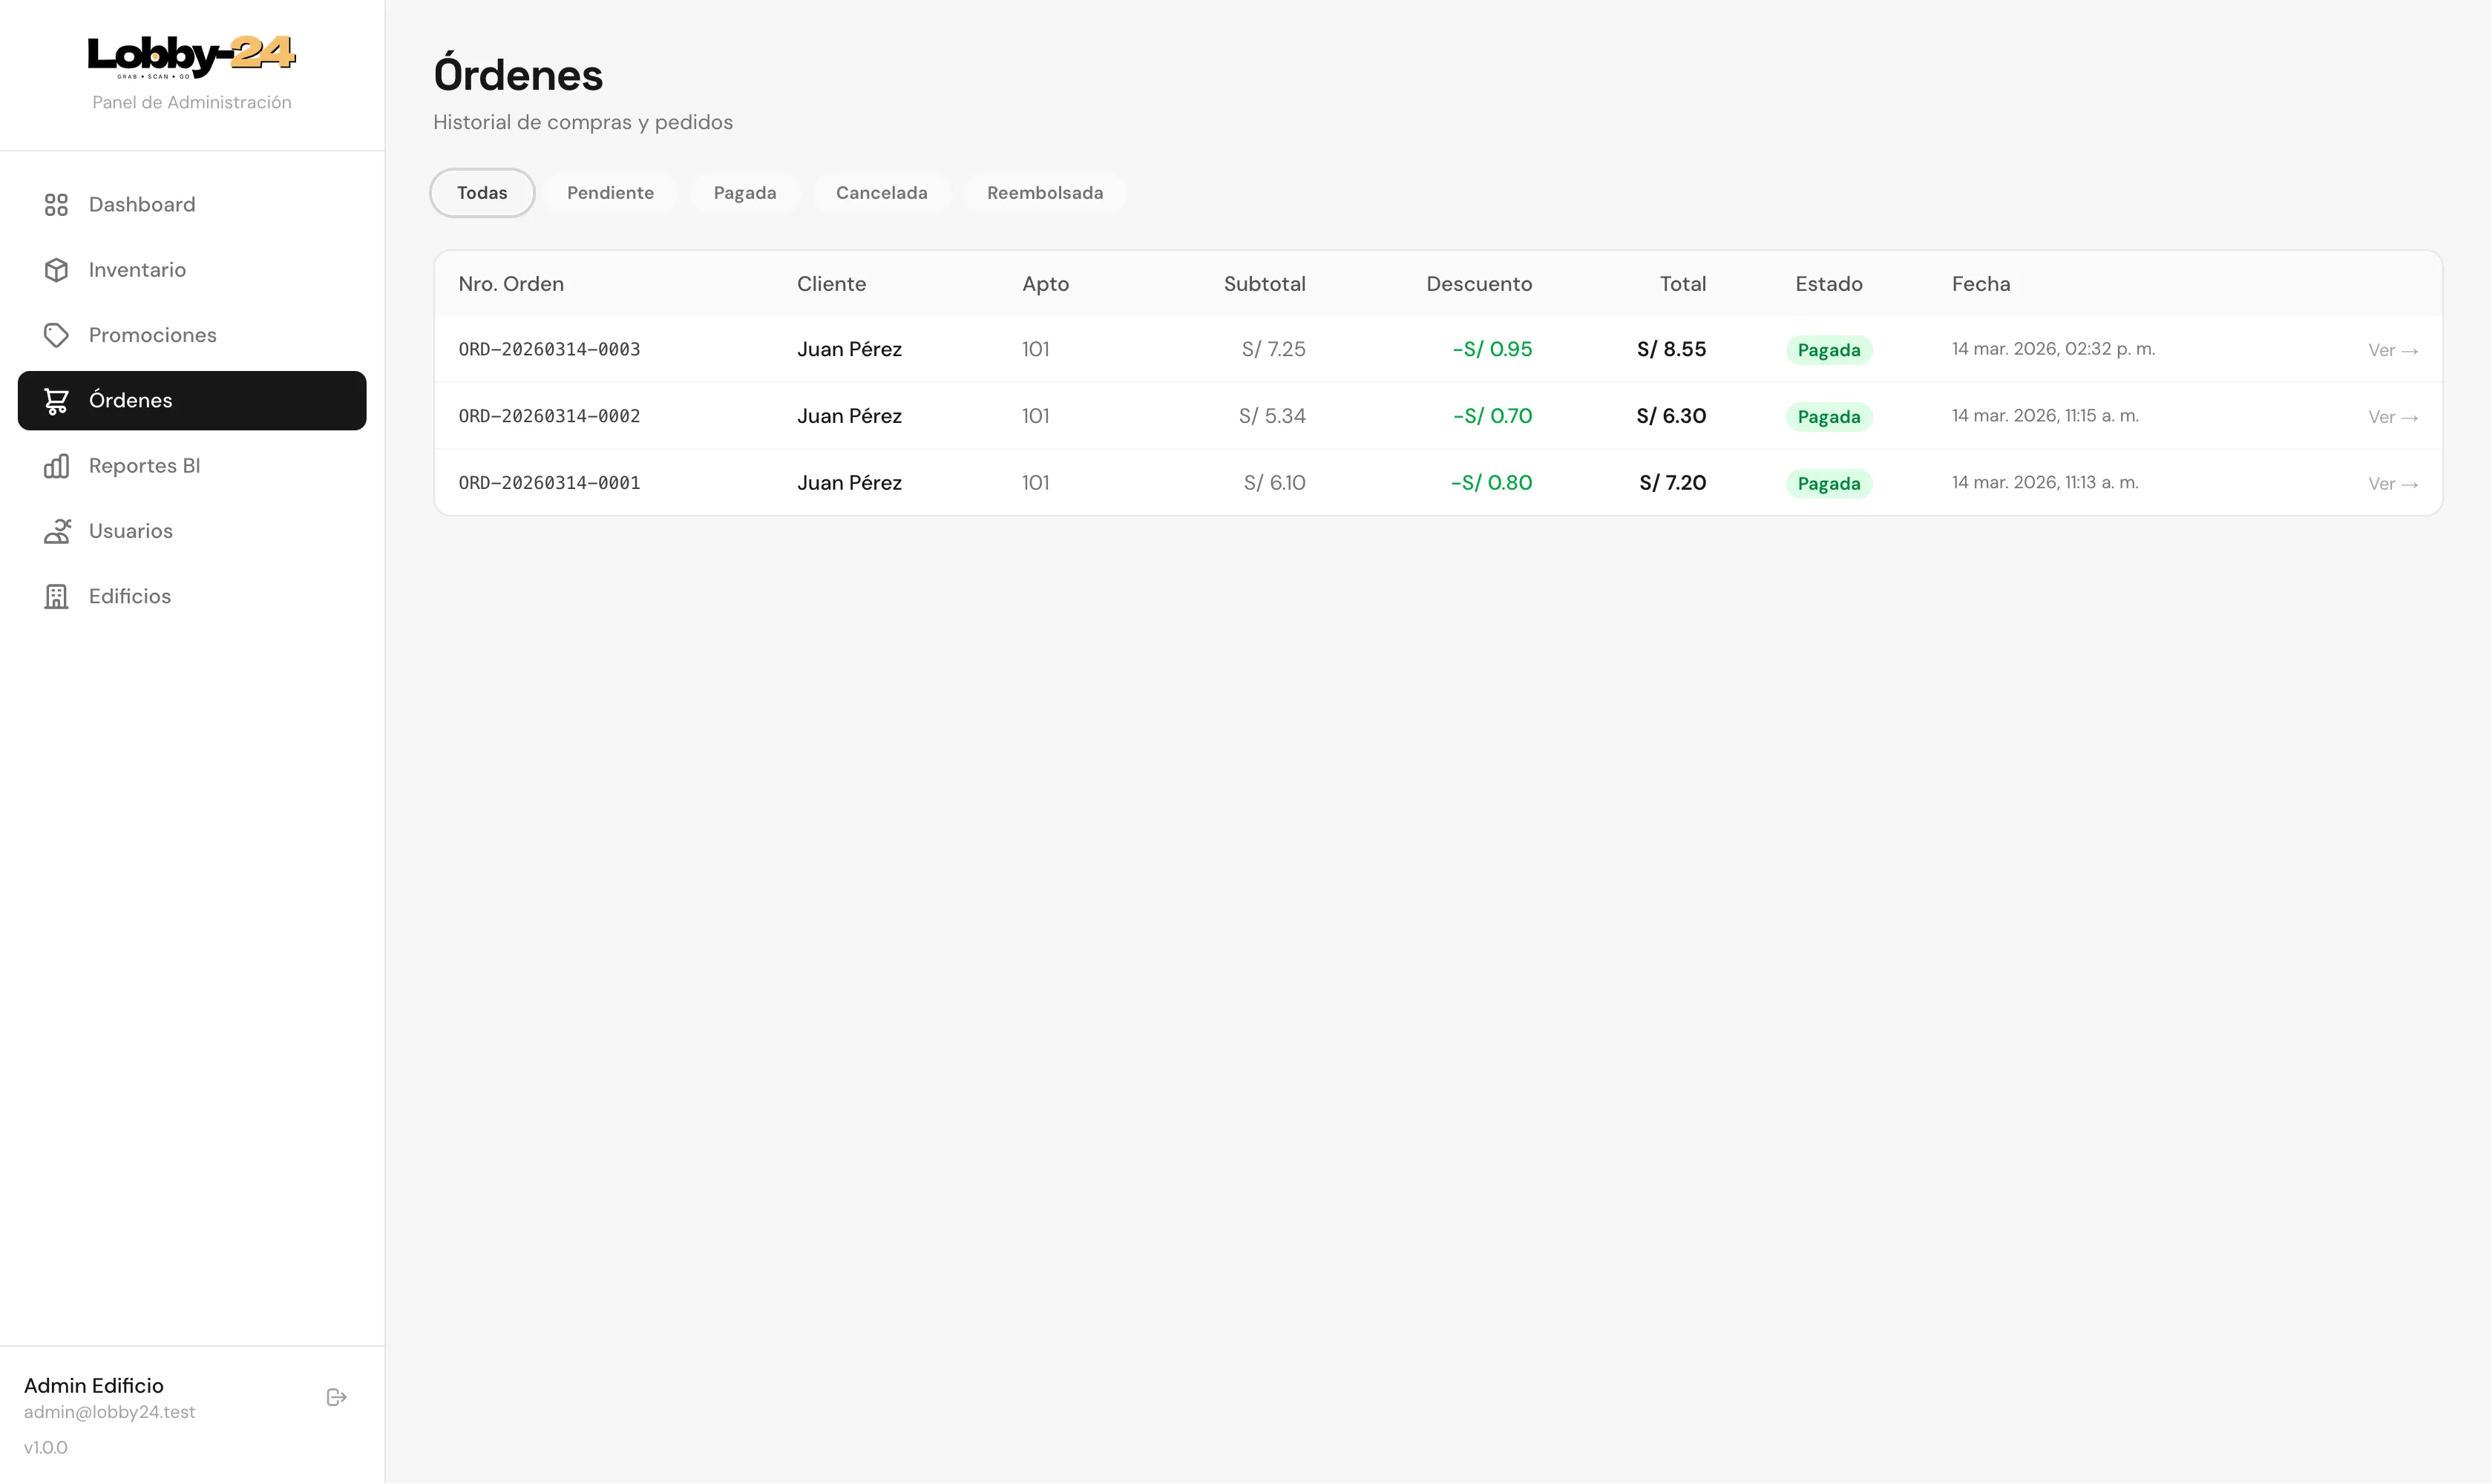Click the Órdenes shopping cart icon
Image resolution: width=2492 pixels, height=1484 pixels.
[x=56, y=401]
